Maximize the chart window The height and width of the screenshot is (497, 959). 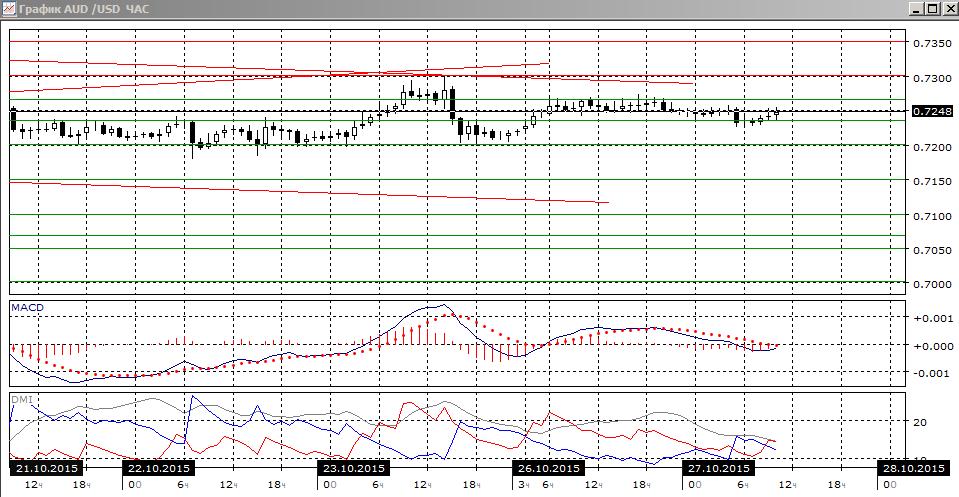coord(932,9)
